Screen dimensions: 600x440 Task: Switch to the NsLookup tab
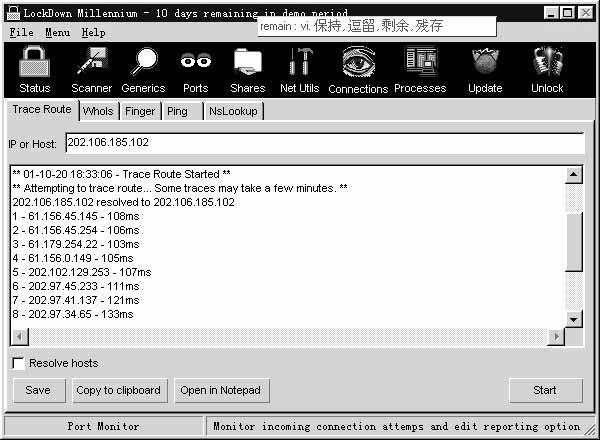[x=233, y=111]
